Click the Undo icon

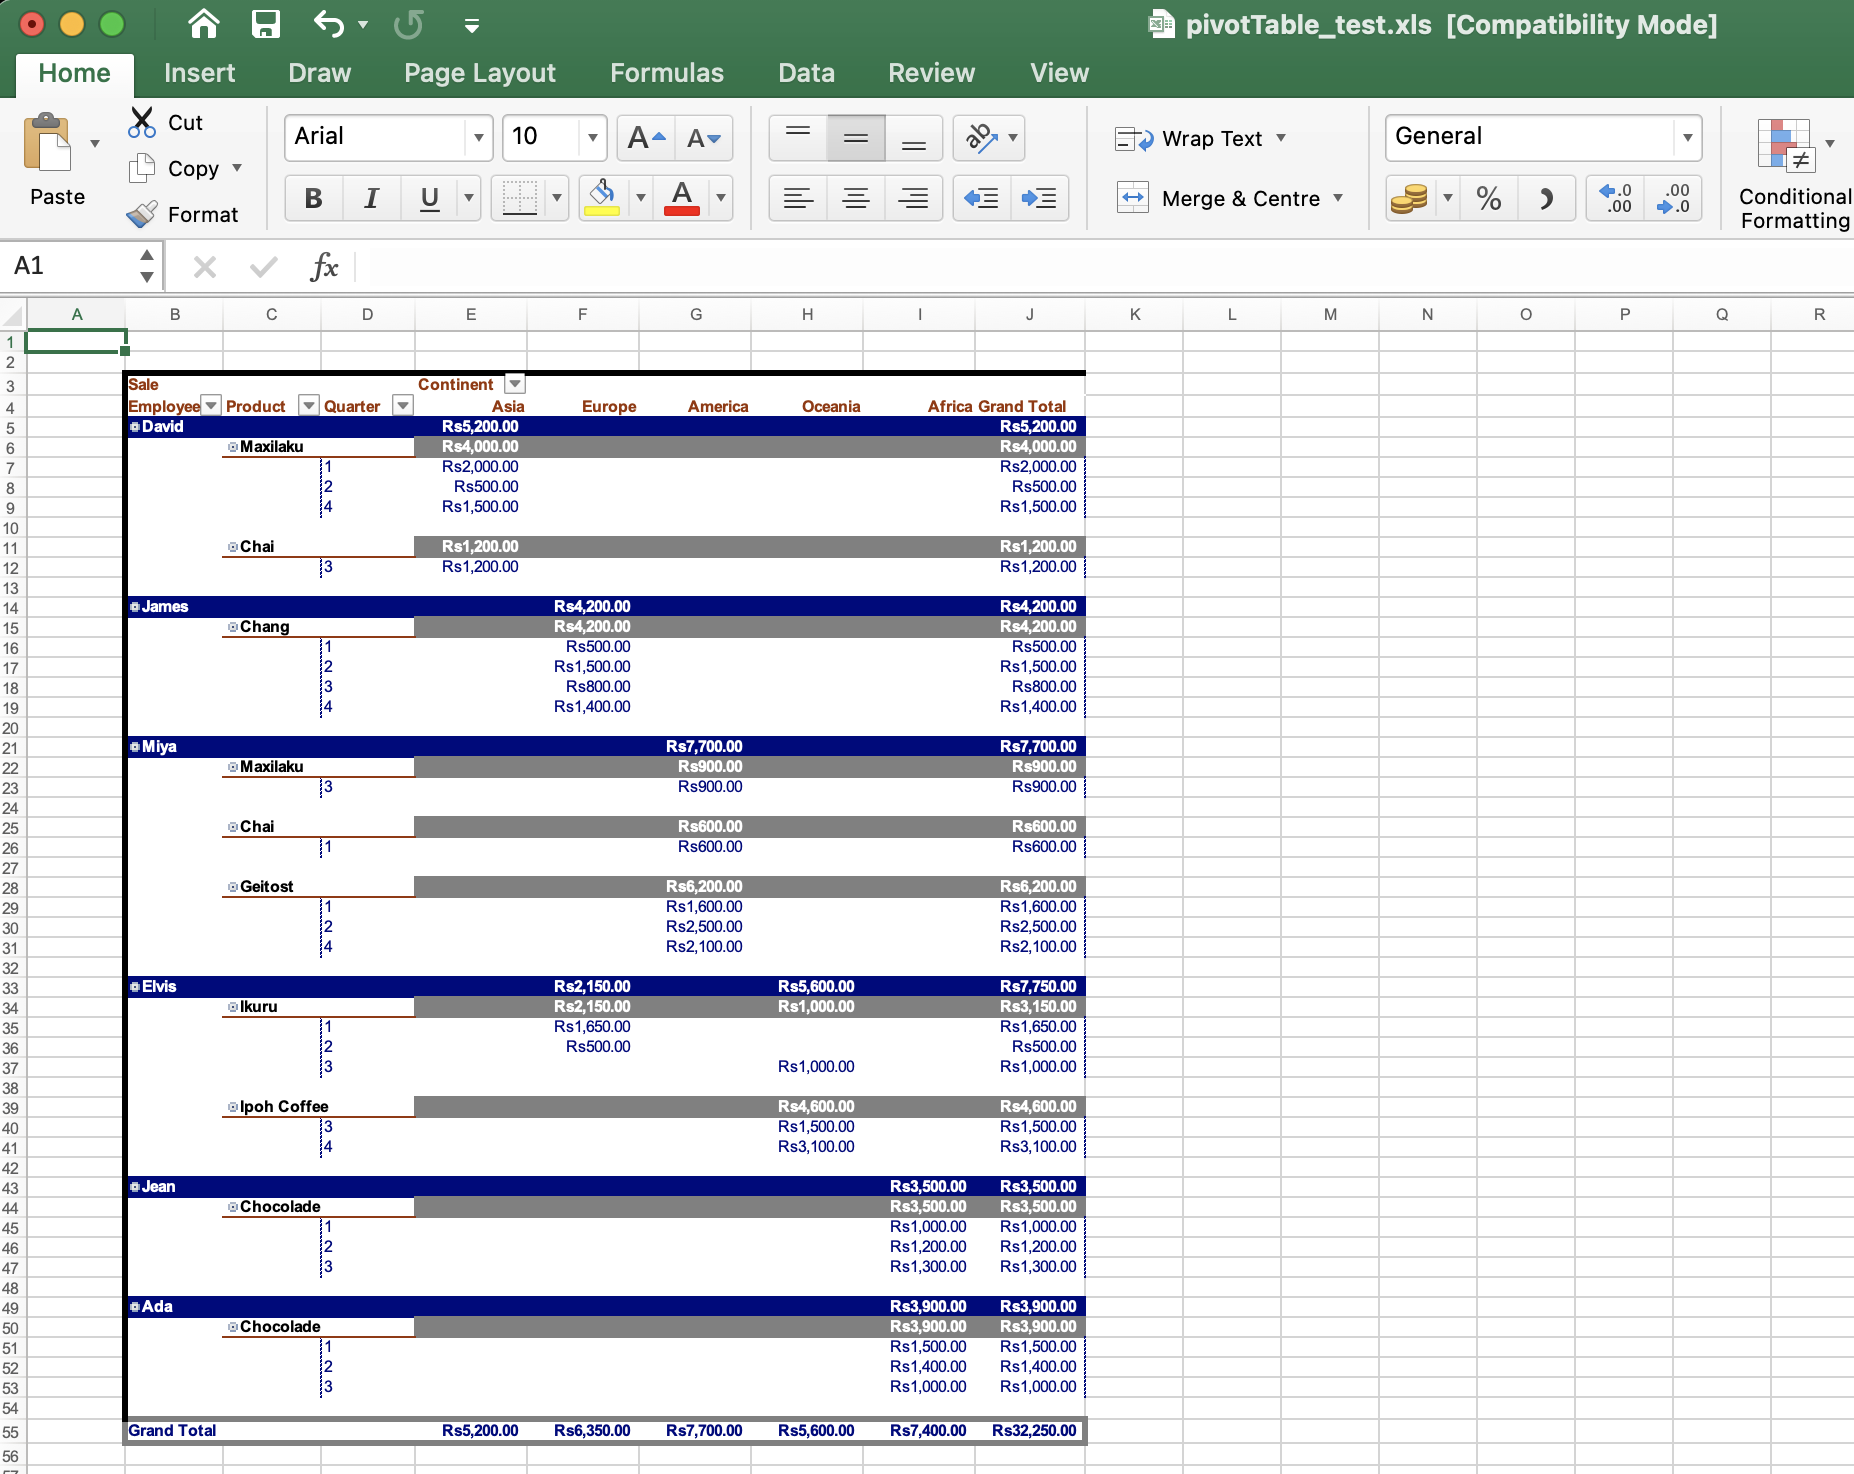(329, 25)
